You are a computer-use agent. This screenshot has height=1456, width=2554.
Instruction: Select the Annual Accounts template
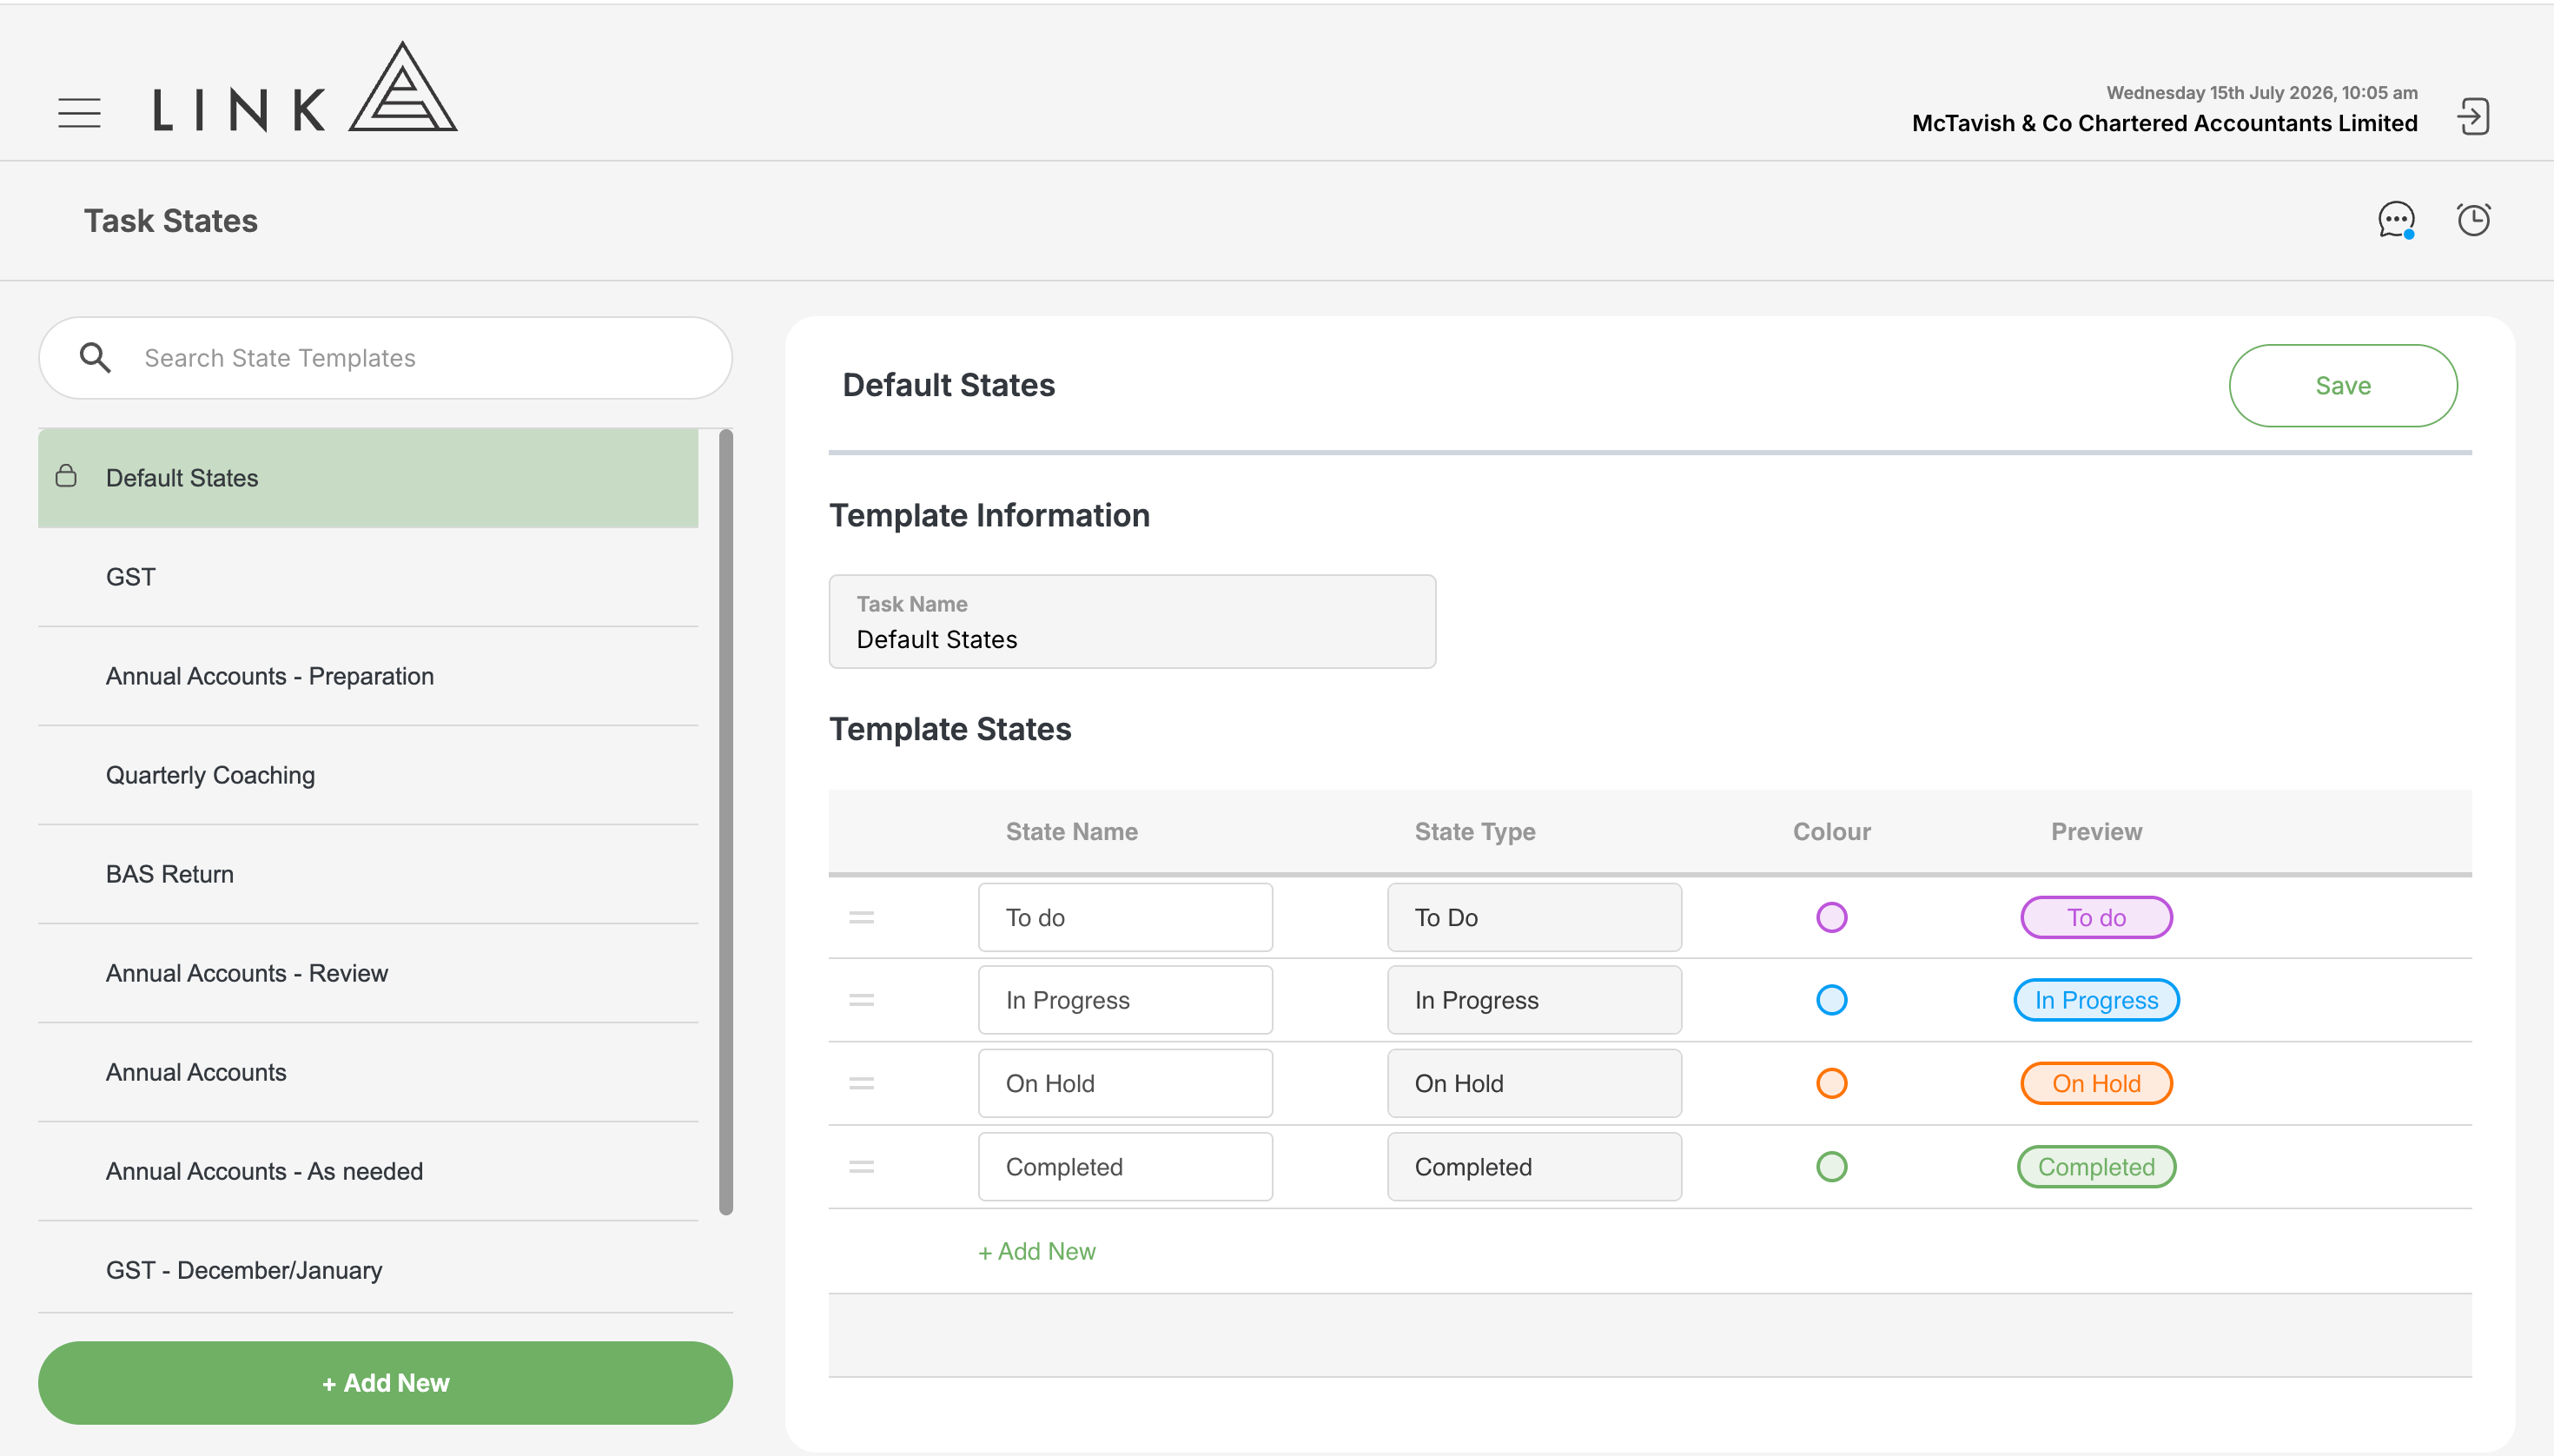[x=368, y=1072]
